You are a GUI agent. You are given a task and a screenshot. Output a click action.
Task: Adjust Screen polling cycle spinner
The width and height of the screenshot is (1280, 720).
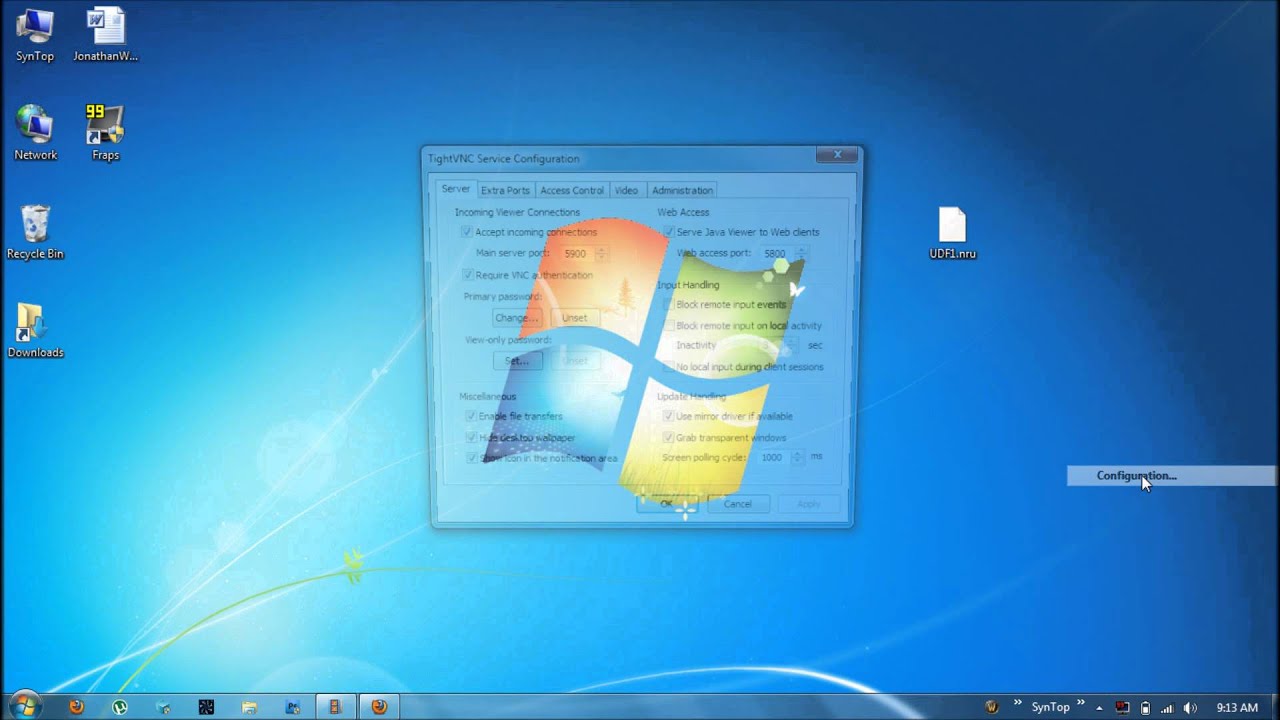[x=797, y=457]
